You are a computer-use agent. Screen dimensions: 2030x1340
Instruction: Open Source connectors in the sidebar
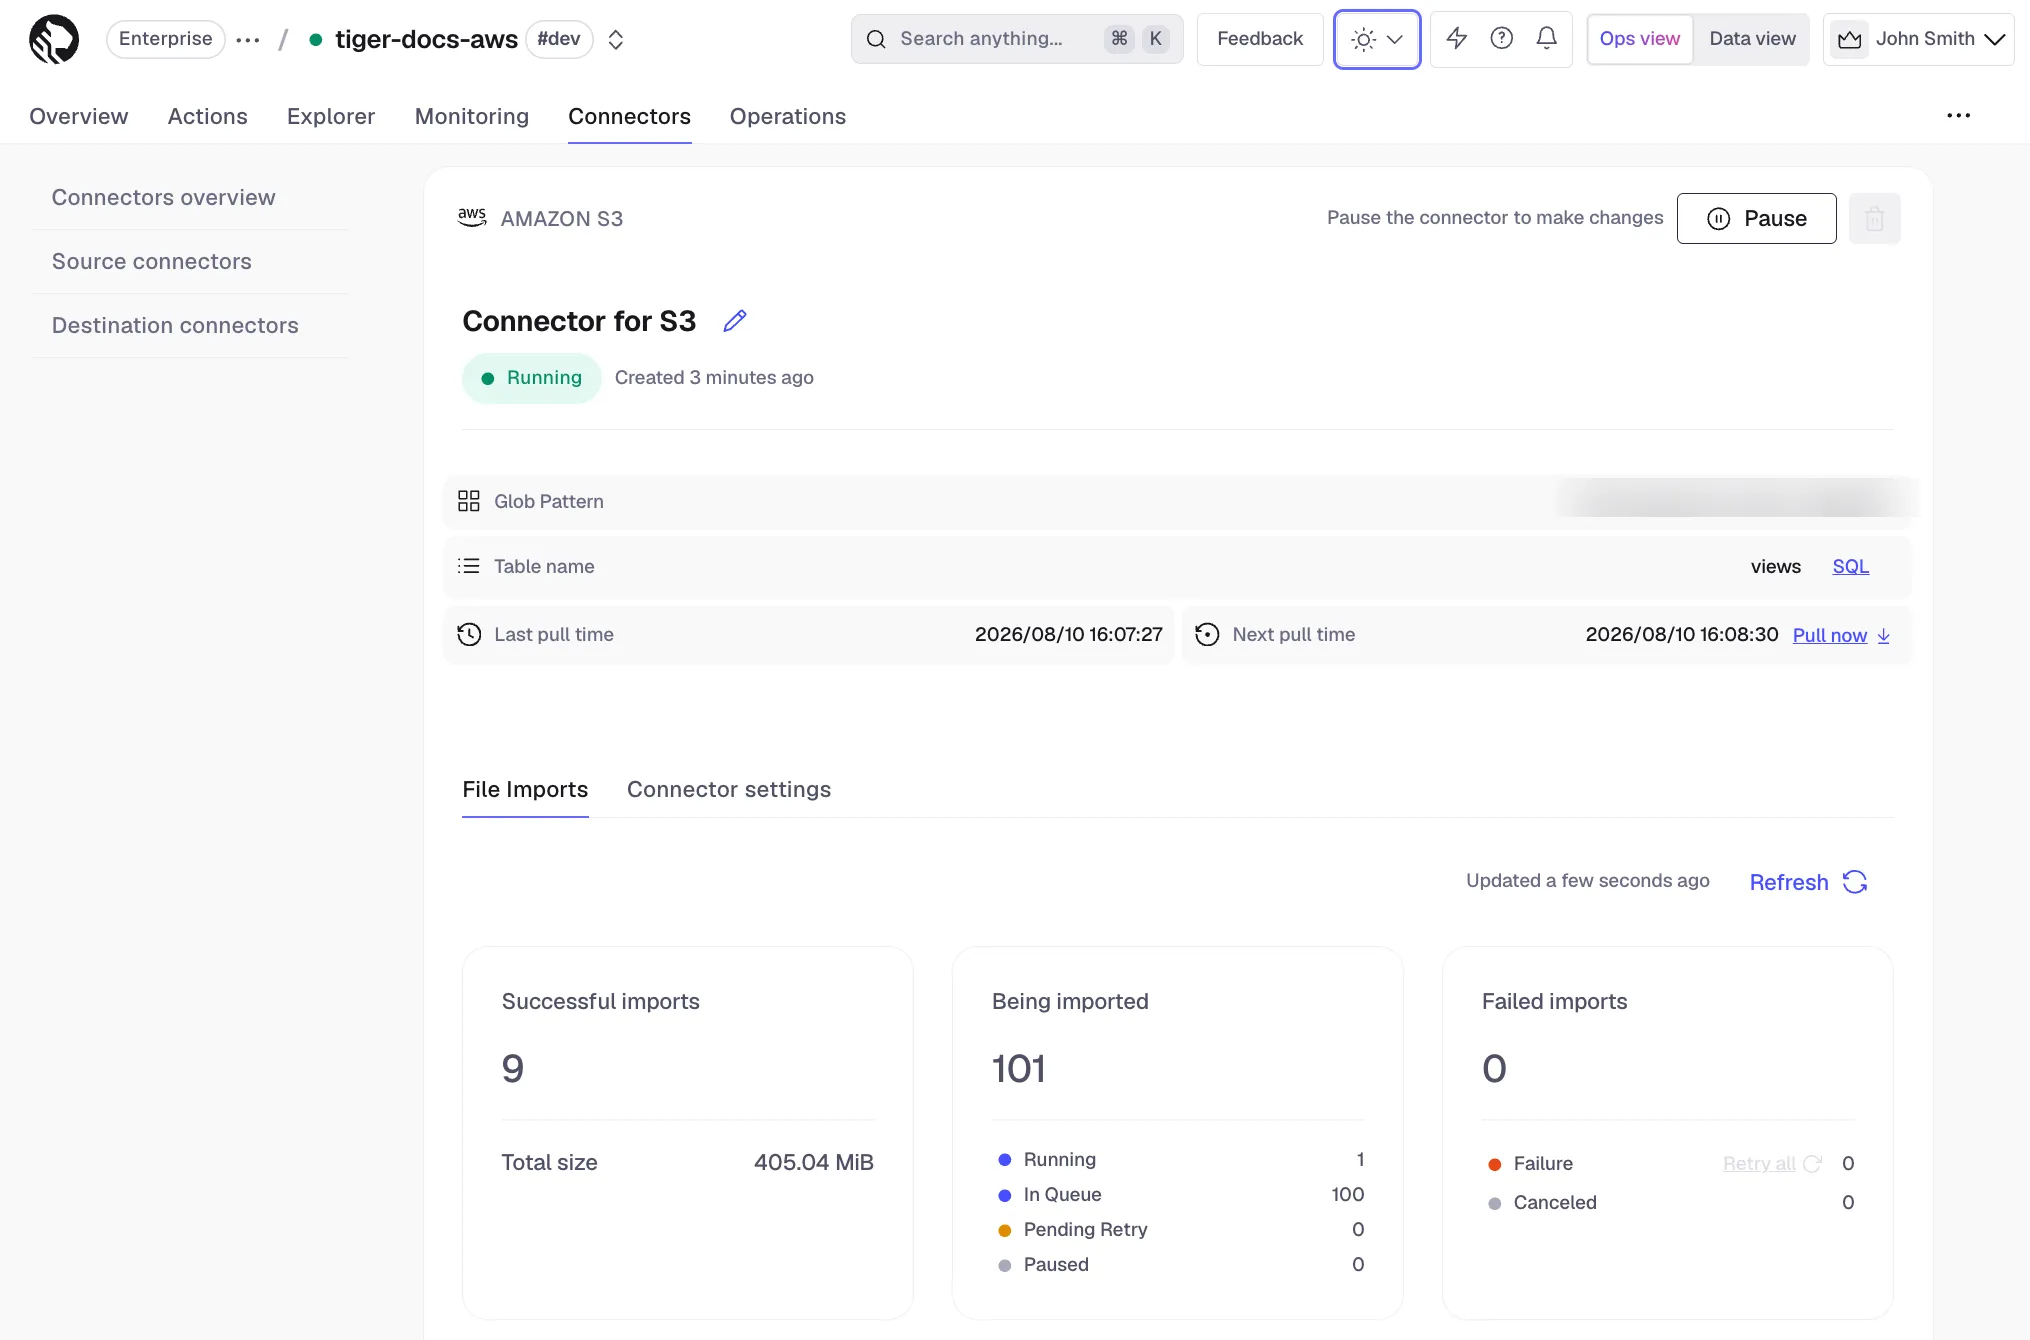point(152,261)
